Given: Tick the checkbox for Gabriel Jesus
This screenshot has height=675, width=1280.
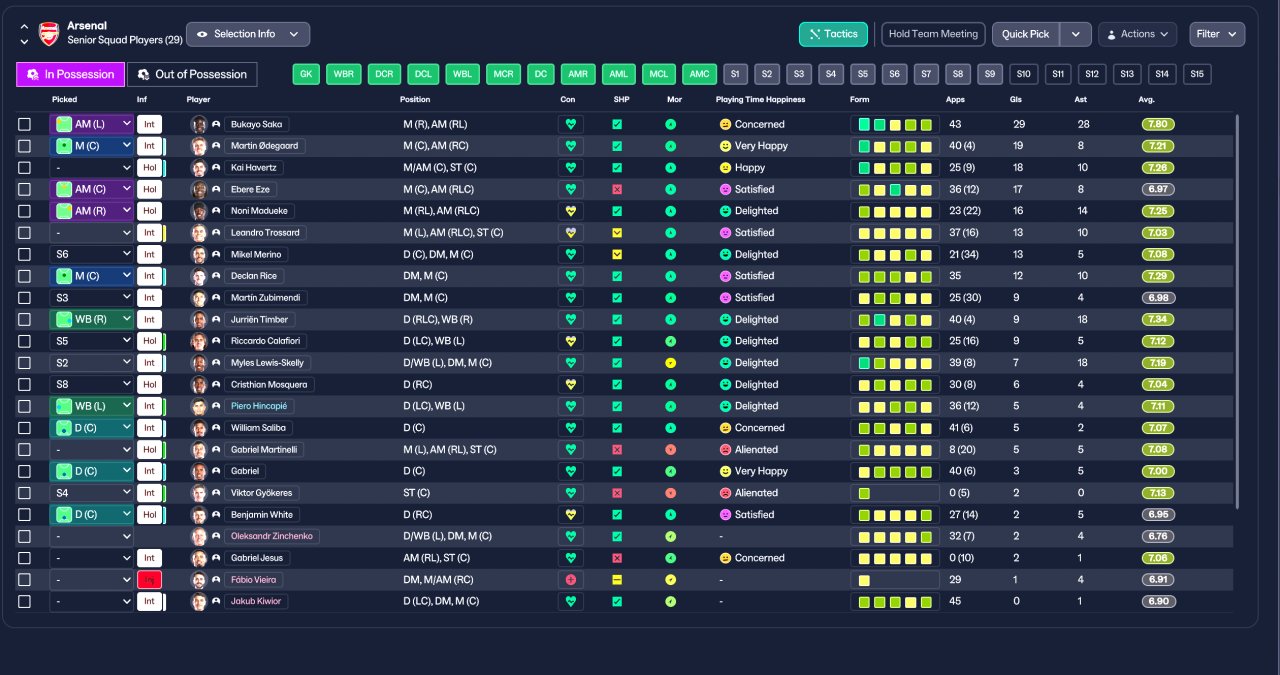Looking at the screenshot, I should [x=24, y=558].
